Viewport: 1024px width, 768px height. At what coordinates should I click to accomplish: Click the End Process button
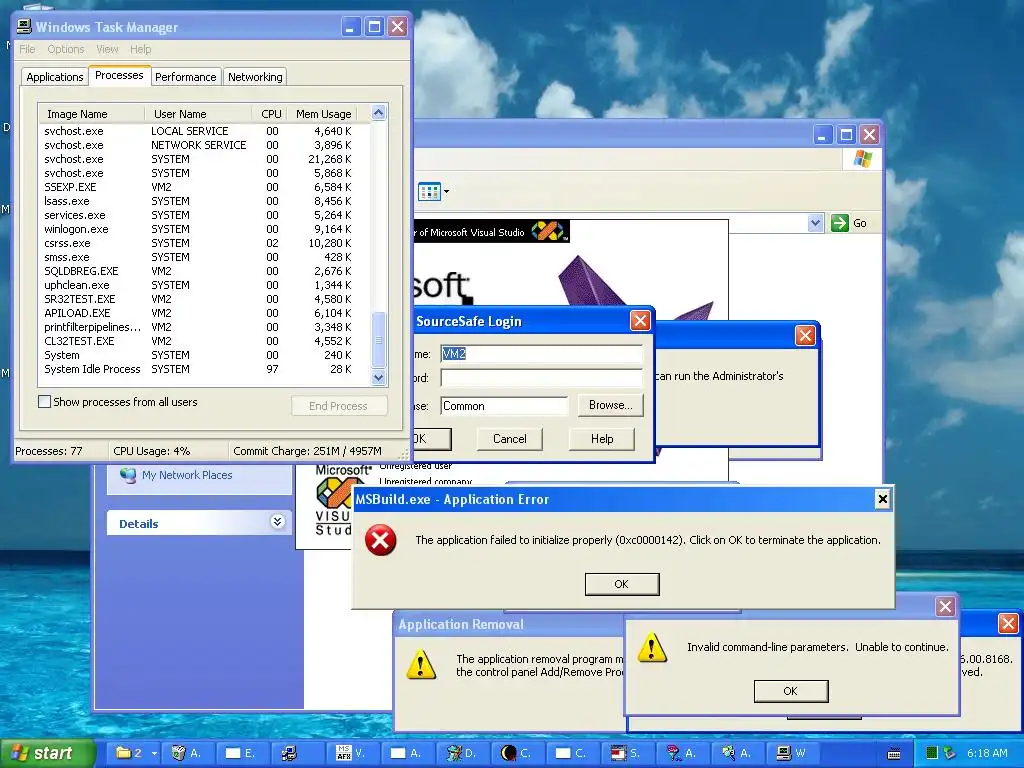click(338, 406)
